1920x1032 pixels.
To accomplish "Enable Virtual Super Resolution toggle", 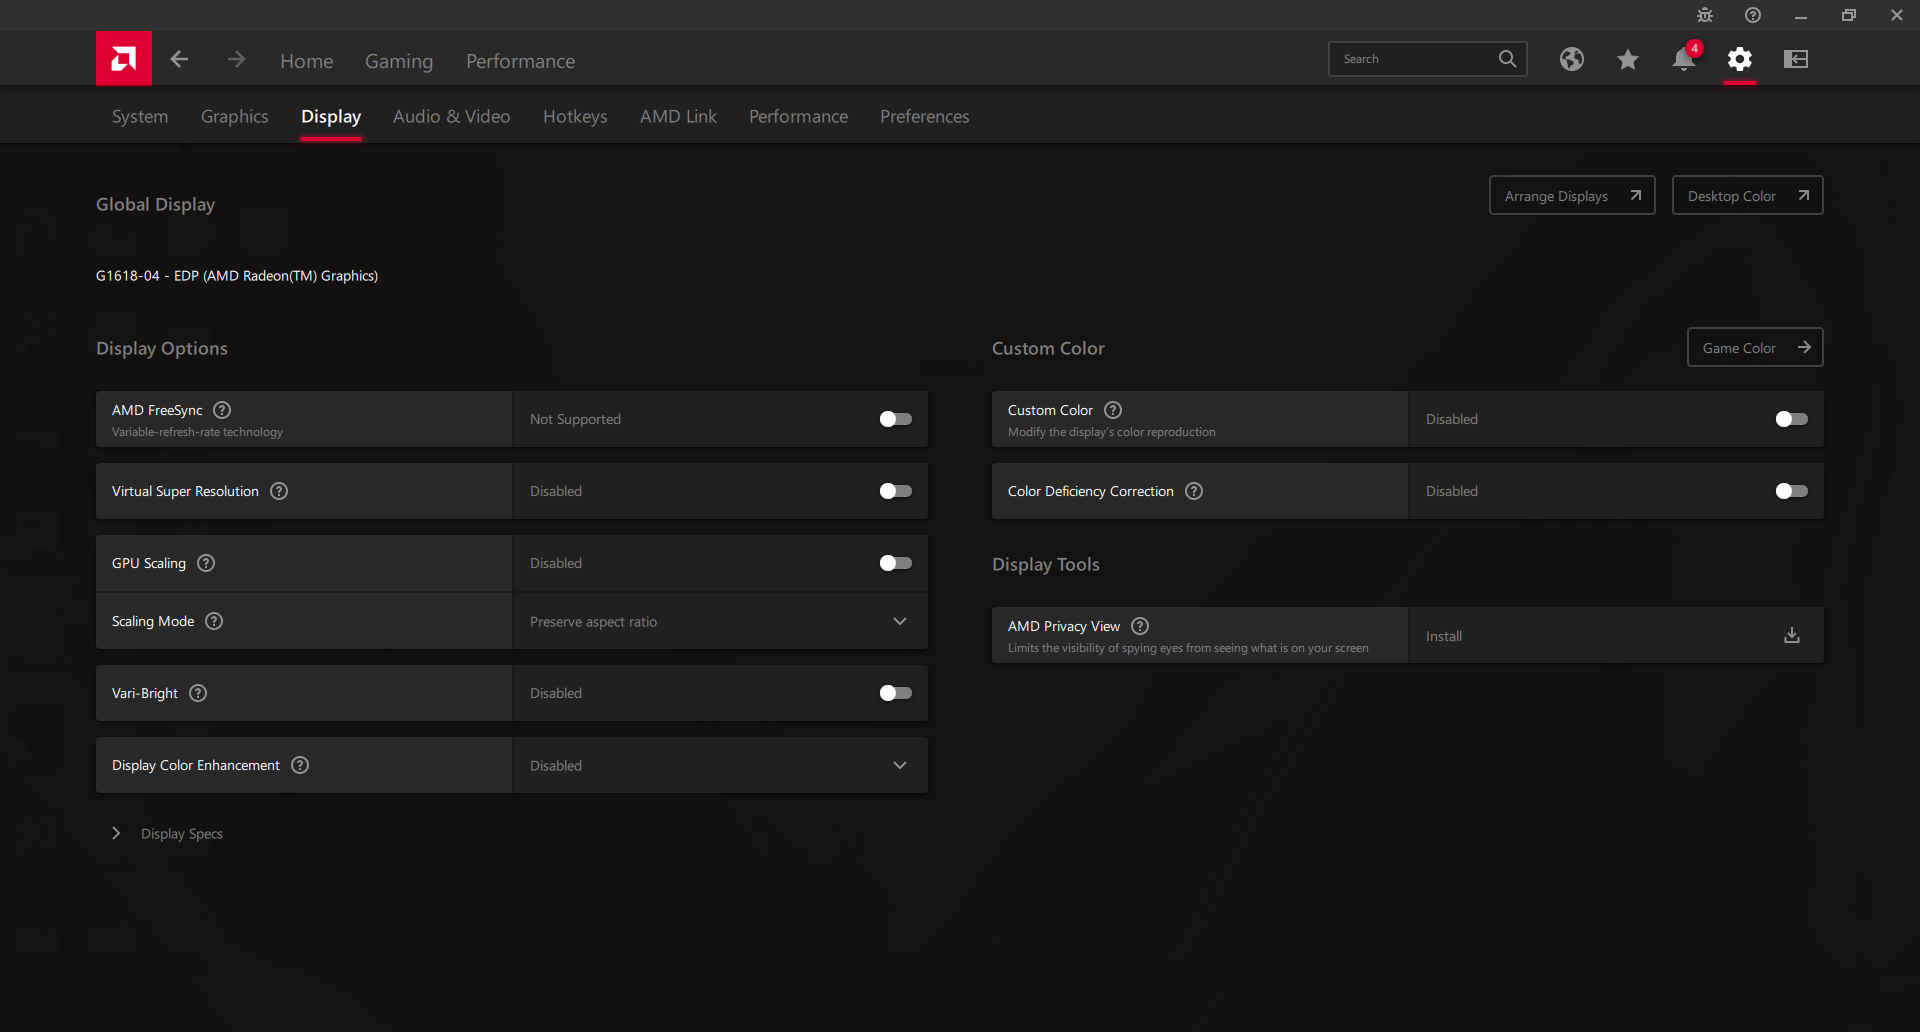I will (x=895, y=491).
